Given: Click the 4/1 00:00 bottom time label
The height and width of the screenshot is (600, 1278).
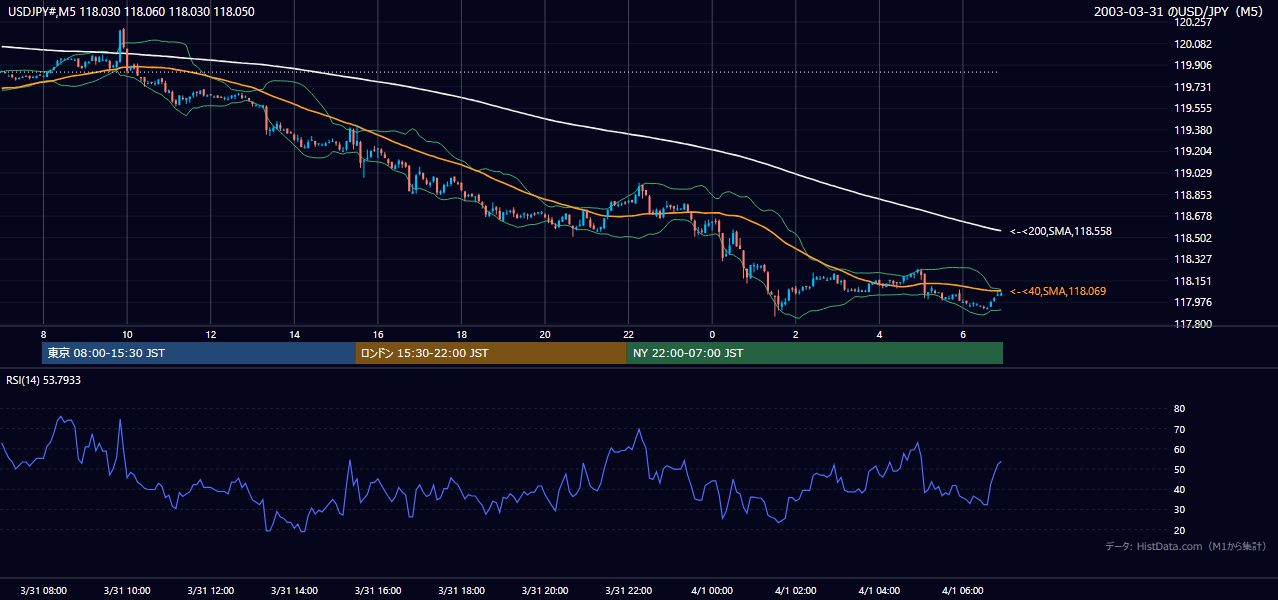Looking at the screenshot, I should point(712,591).
